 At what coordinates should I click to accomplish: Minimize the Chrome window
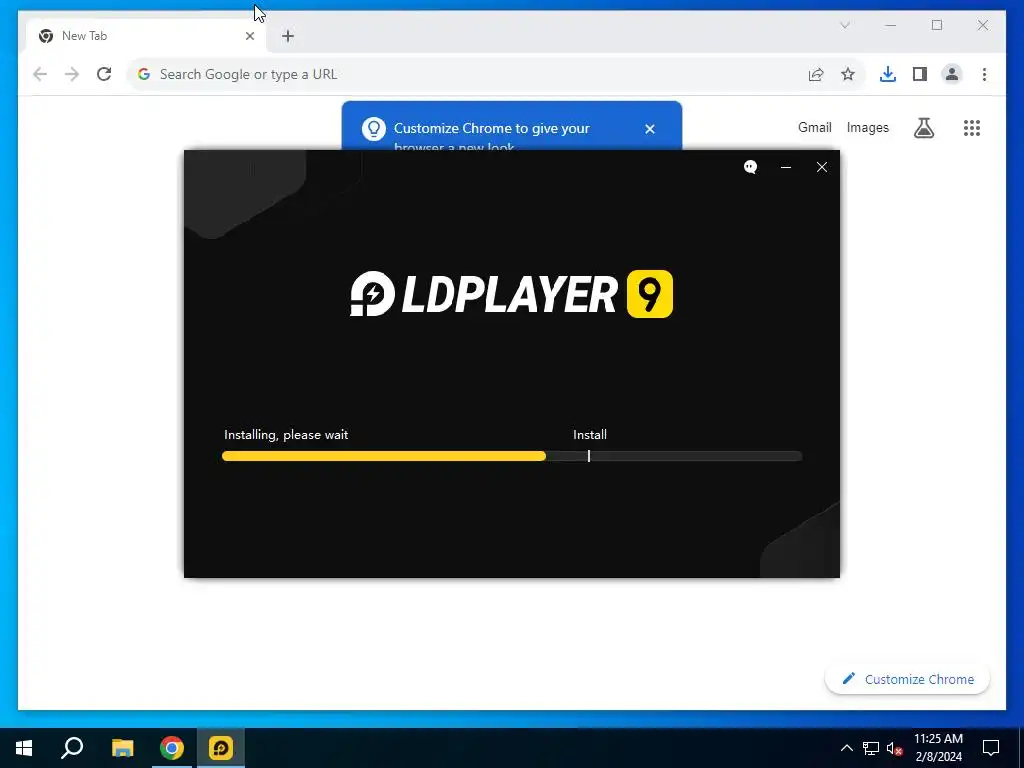[891, 25]
